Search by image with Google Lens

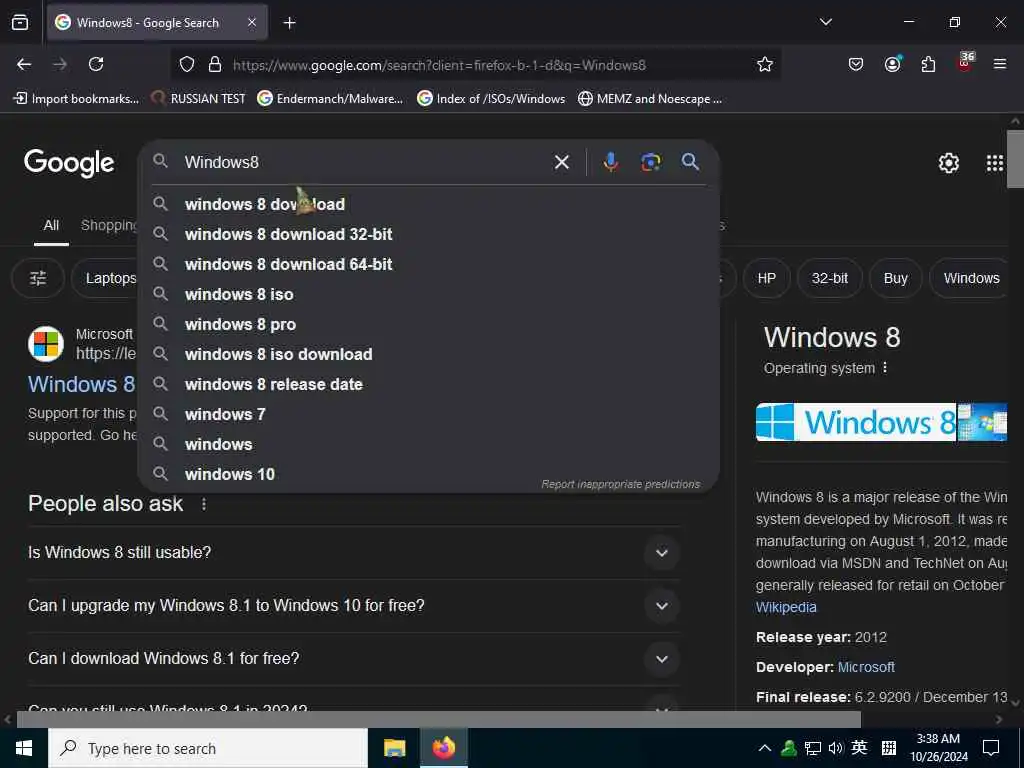650,162
